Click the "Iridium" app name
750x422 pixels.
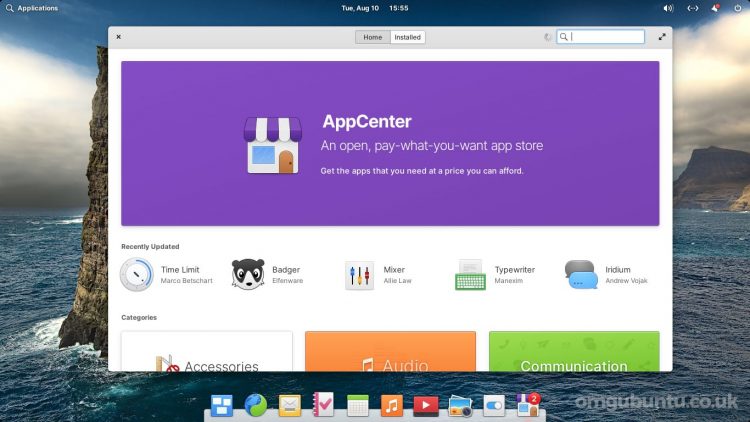click(x=618, y=270)
